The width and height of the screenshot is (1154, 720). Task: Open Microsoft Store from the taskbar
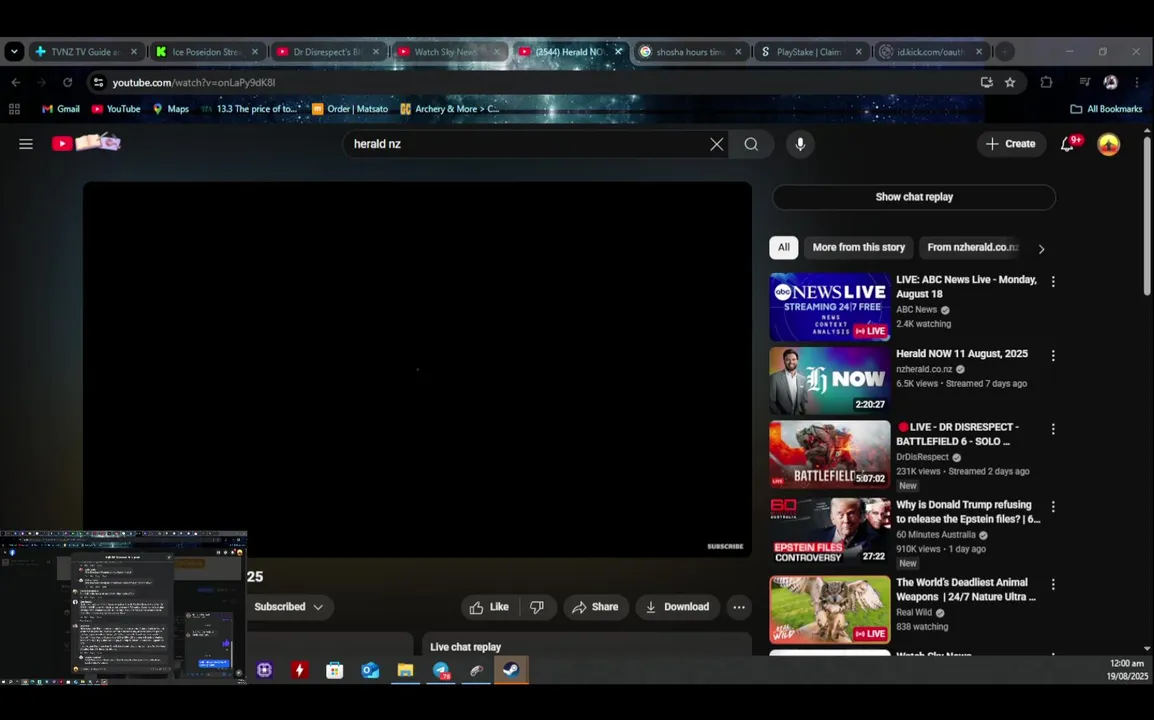pyautogui.click(x=335, y=670)
